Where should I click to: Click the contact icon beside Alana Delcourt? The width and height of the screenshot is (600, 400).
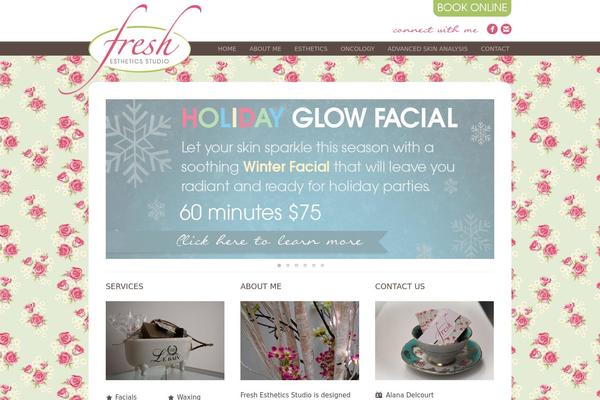coord(378,395)
